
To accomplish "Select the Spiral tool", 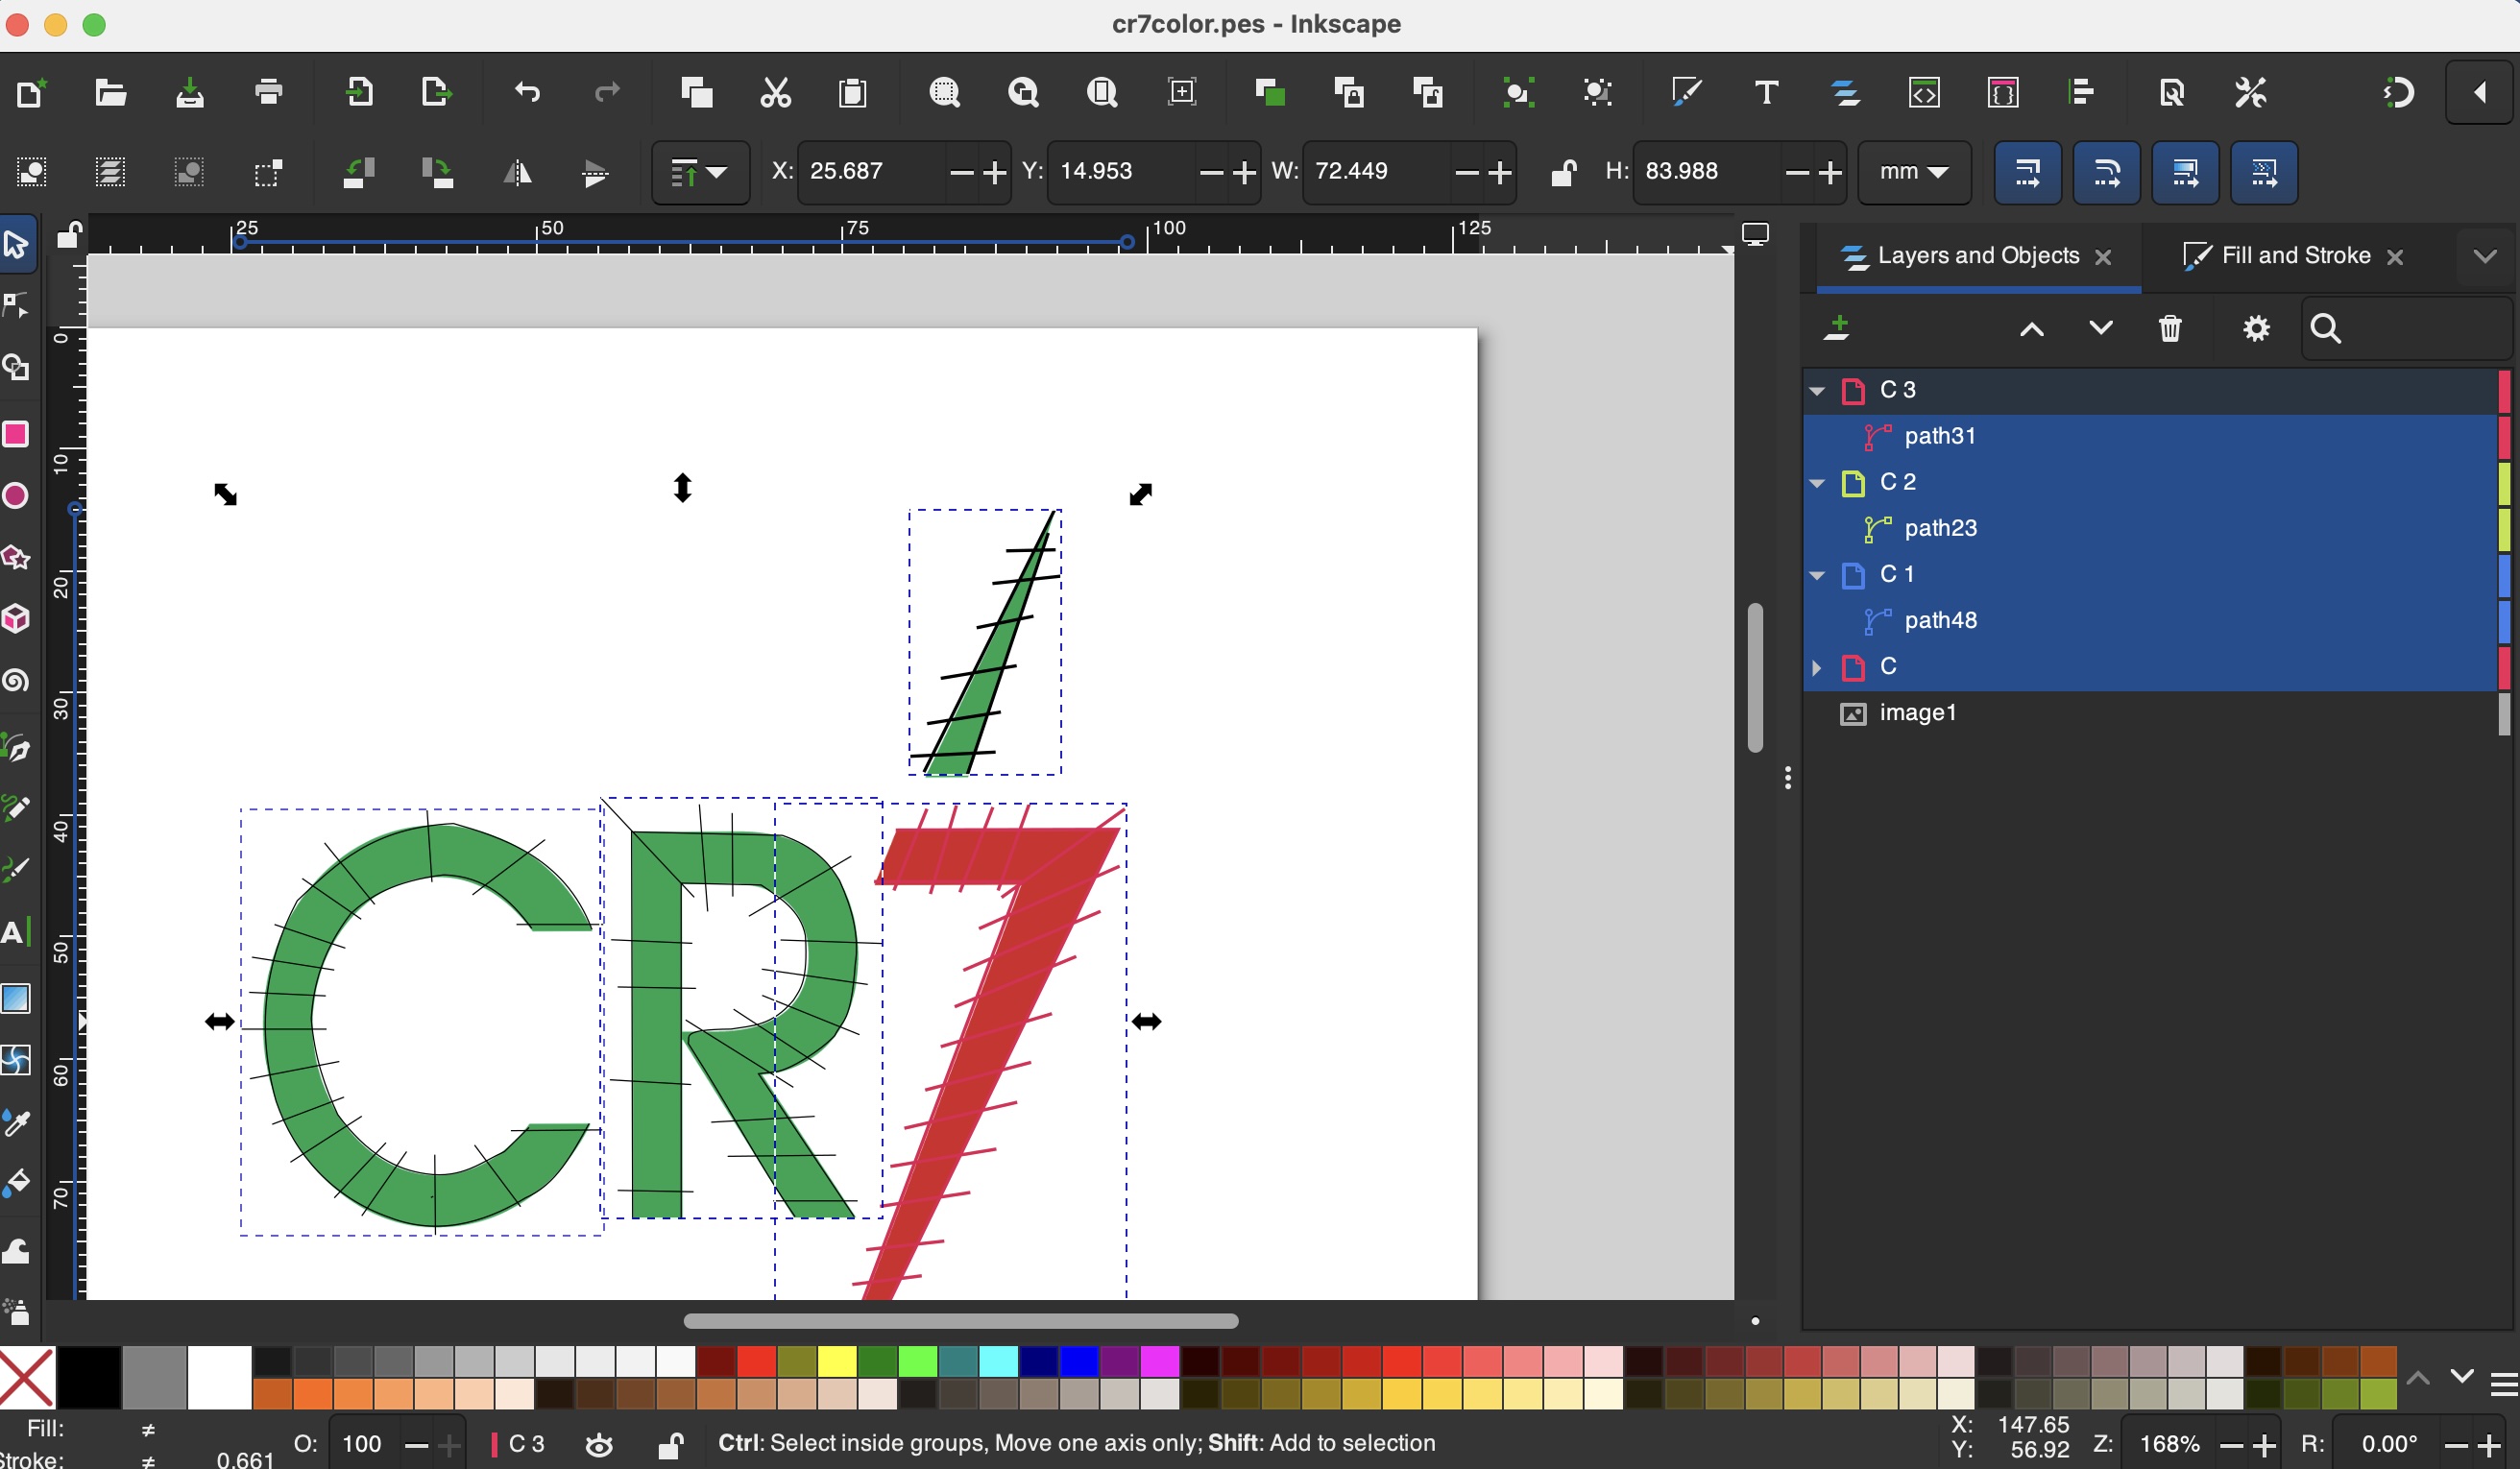I will tap(16, 681).
